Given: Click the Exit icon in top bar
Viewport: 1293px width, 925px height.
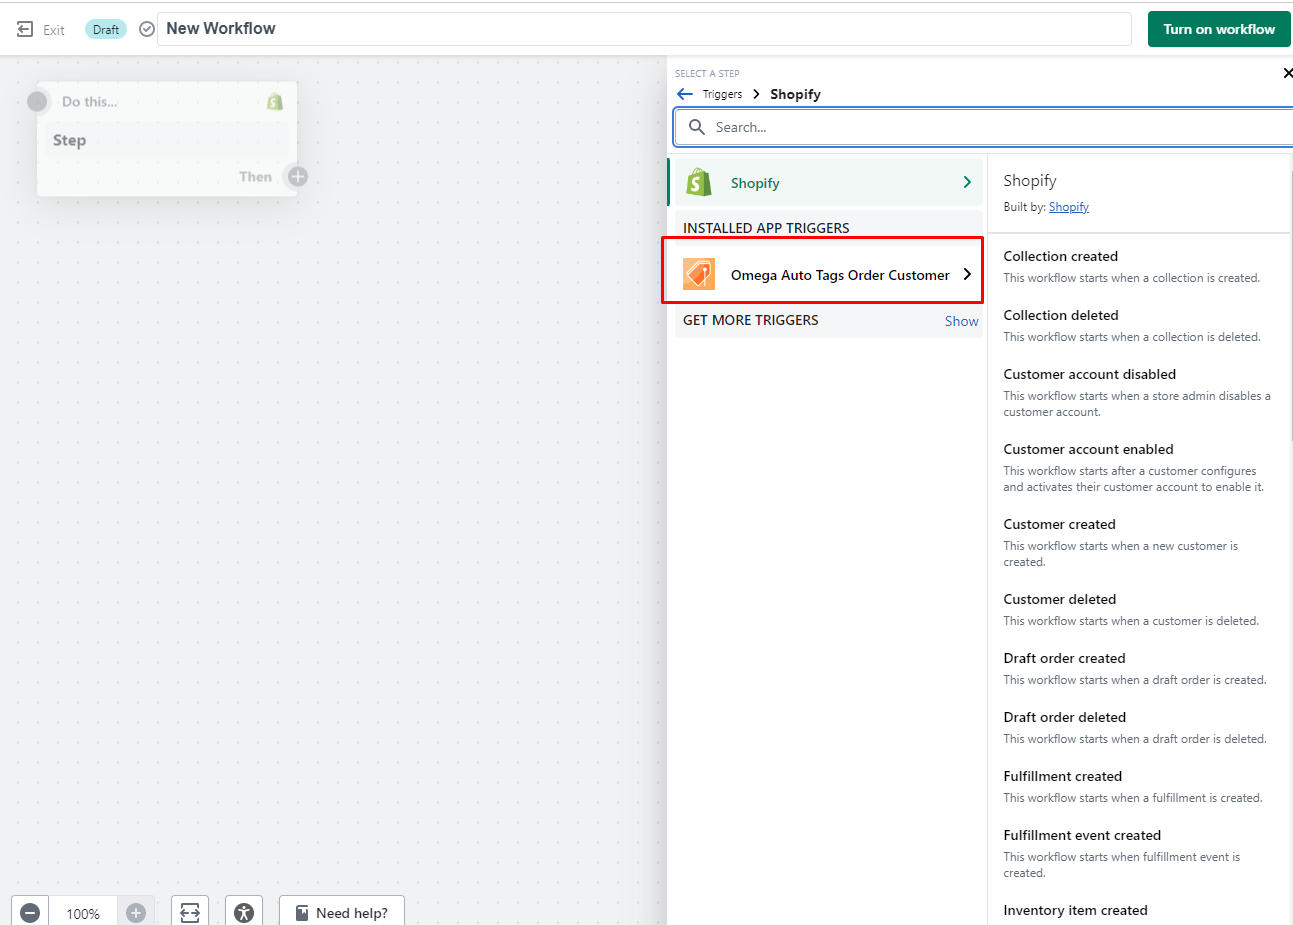Looking at the screenshot, I should click(26, 30).
